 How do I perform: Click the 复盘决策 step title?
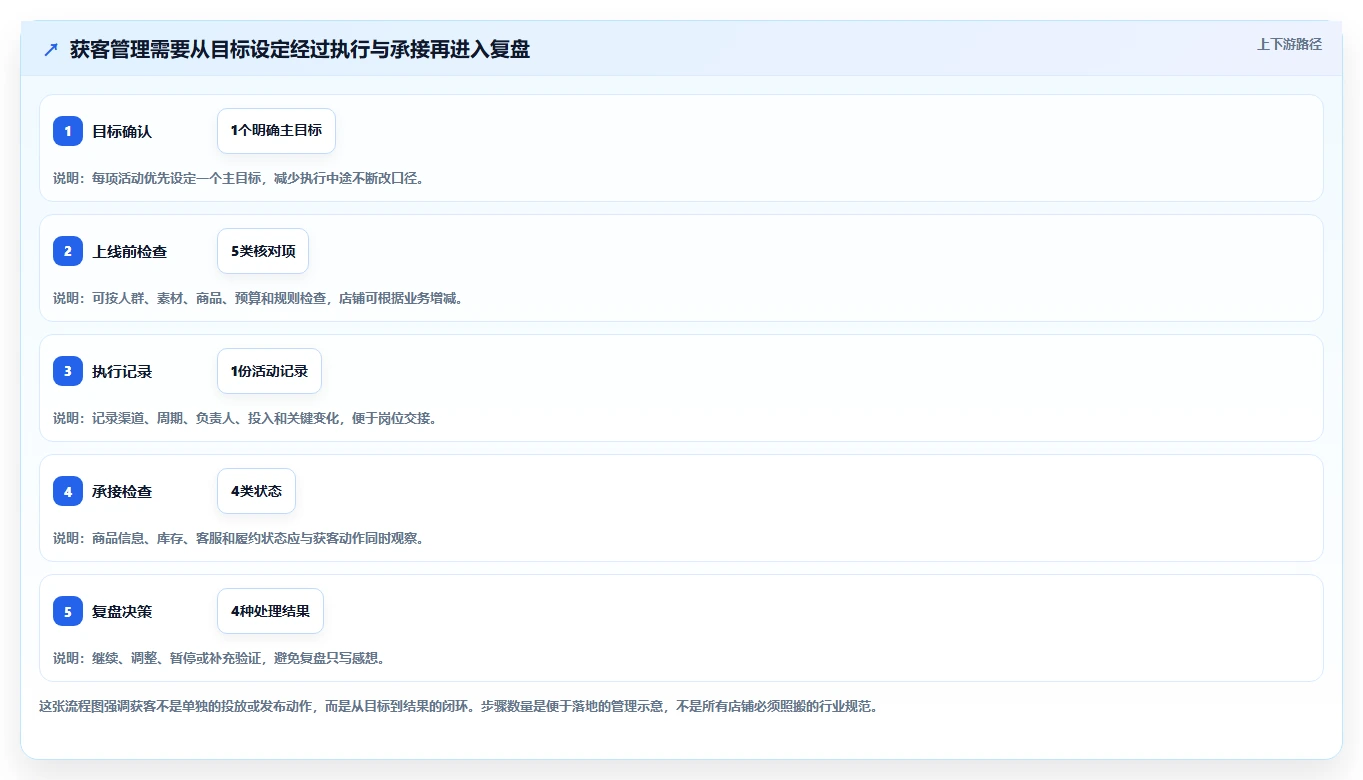(x=122, y=611)
